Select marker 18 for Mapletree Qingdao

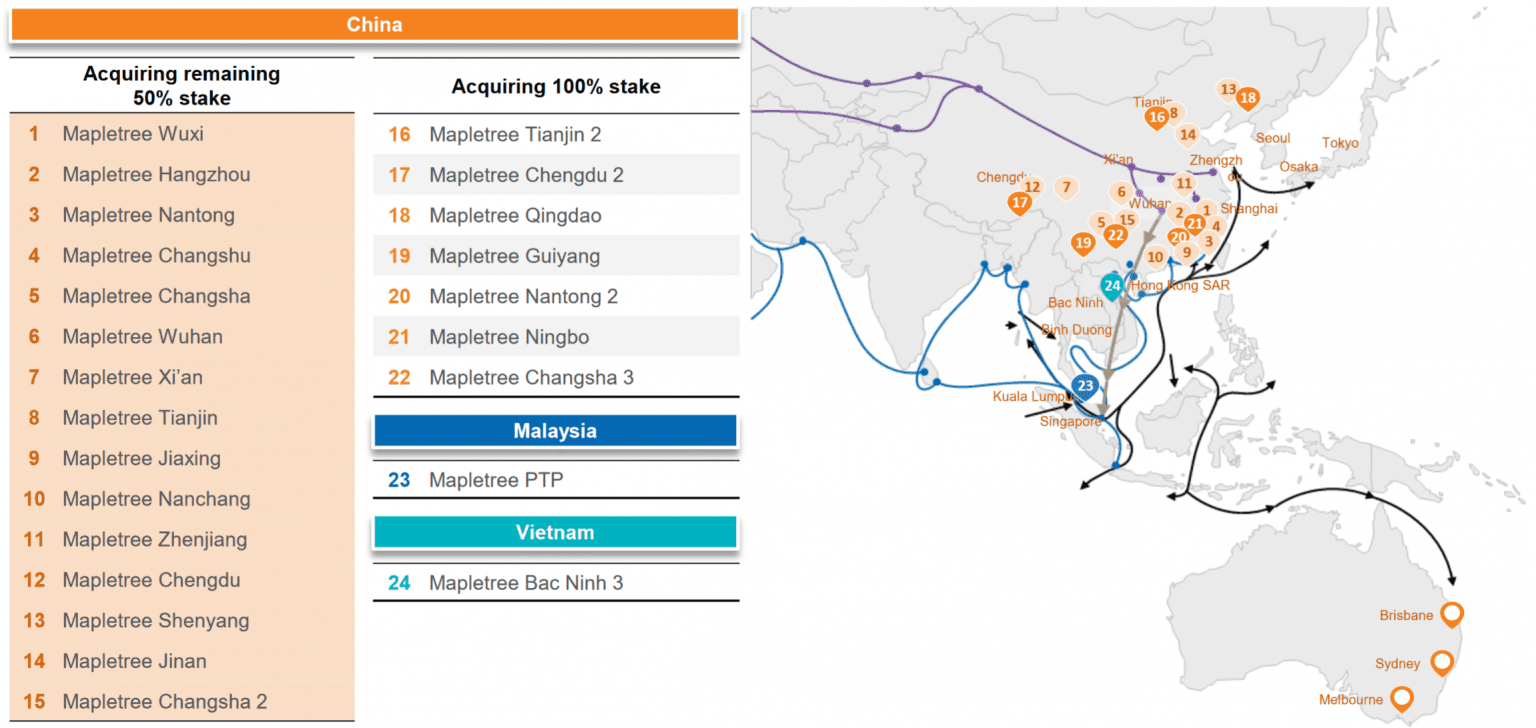[1248, 99]
